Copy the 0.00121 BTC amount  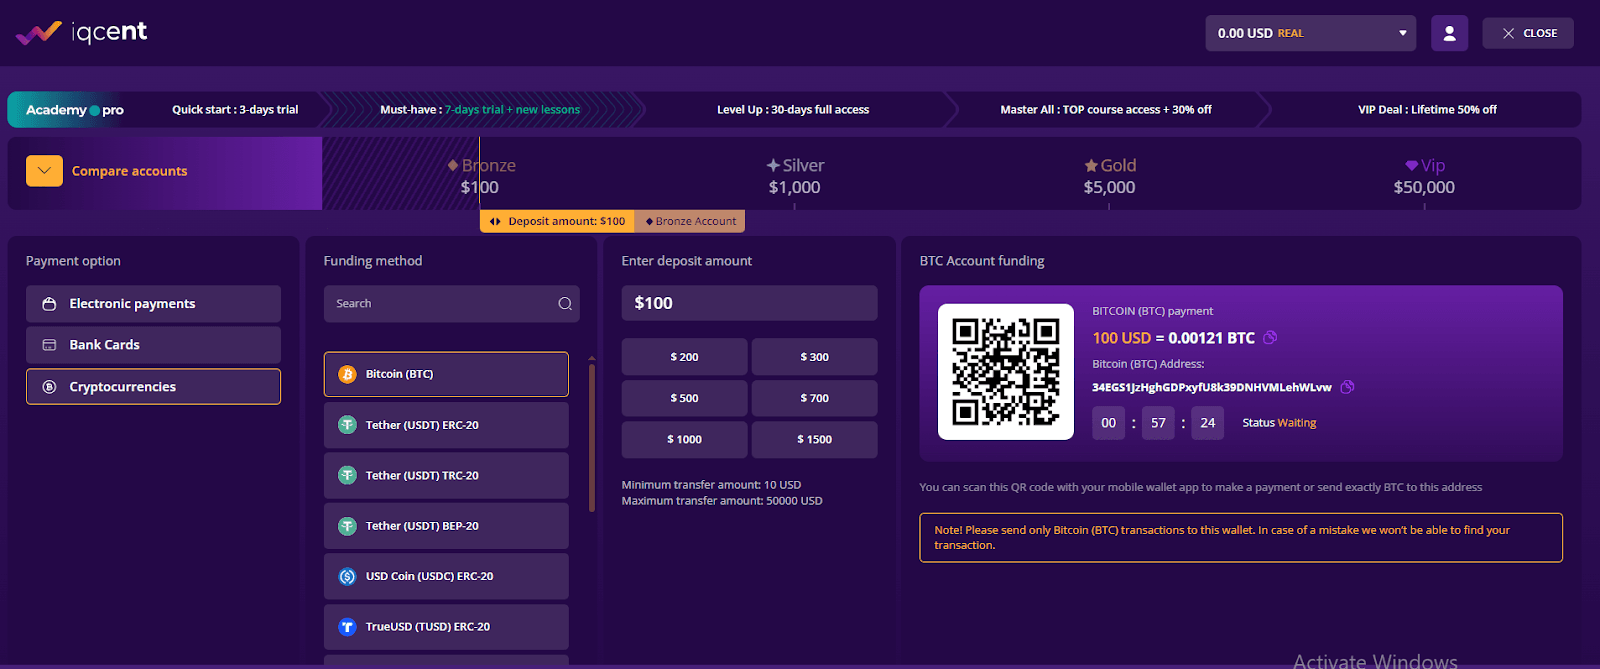pos(1270,338)
